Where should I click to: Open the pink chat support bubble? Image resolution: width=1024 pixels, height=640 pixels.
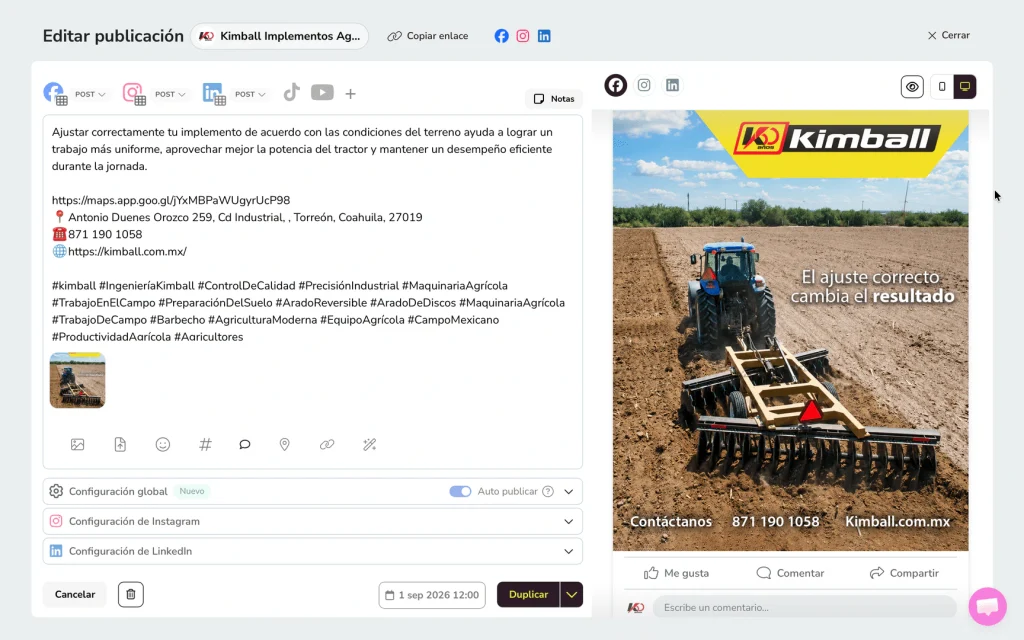click(x=987, y=606)
